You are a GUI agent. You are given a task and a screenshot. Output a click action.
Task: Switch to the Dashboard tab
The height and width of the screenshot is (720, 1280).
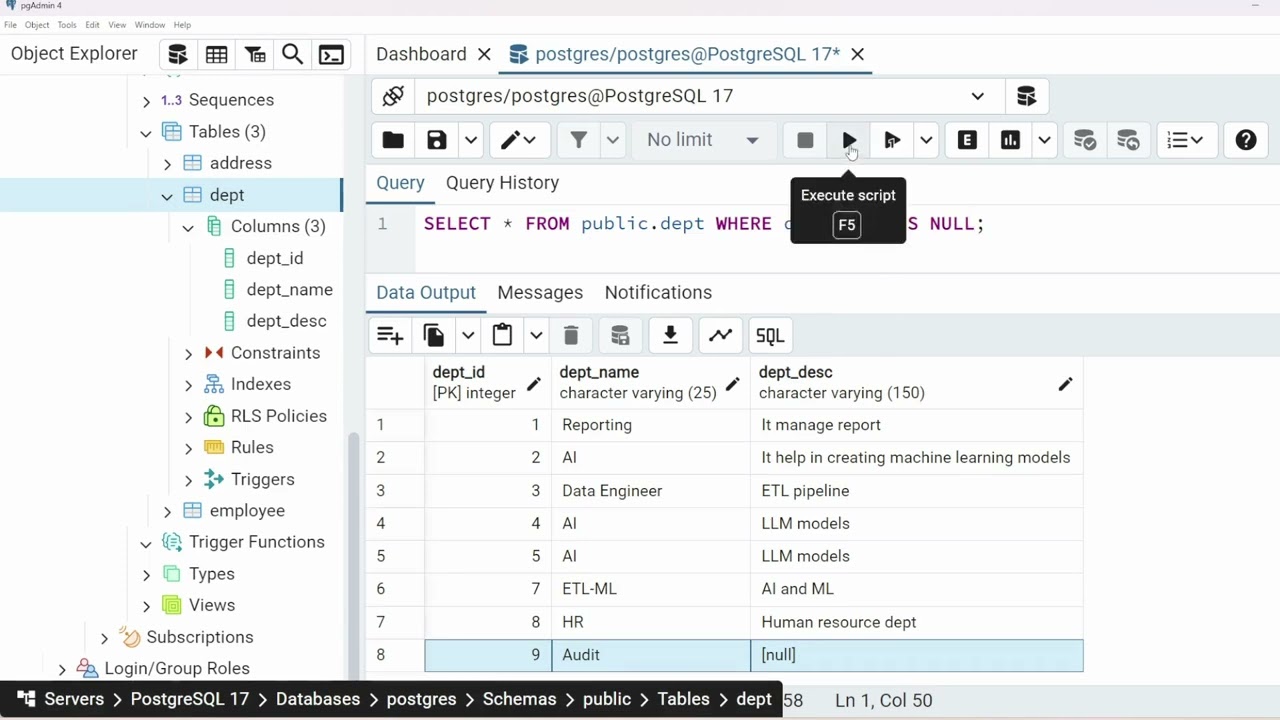coord(421,54)
